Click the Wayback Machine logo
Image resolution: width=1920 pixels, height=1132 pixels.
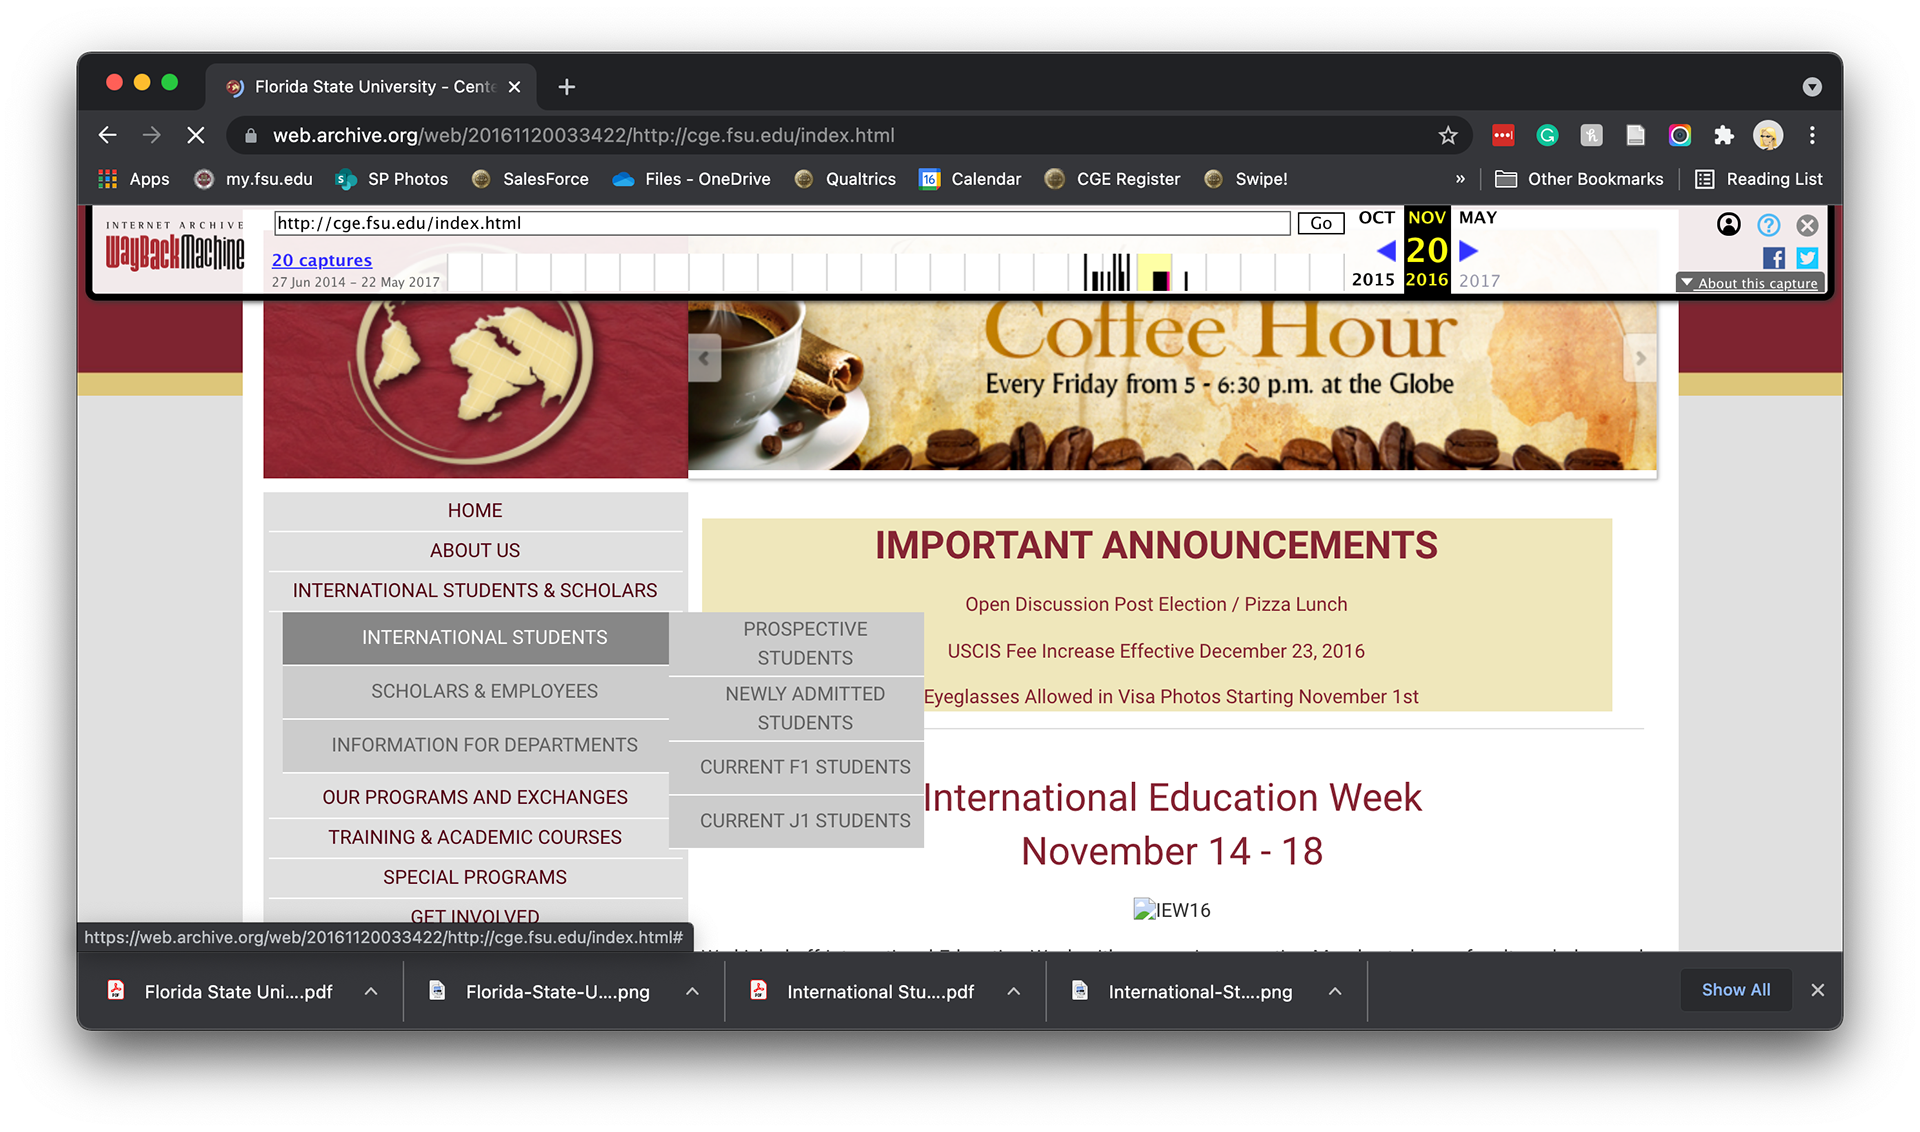tap(175, 248)
